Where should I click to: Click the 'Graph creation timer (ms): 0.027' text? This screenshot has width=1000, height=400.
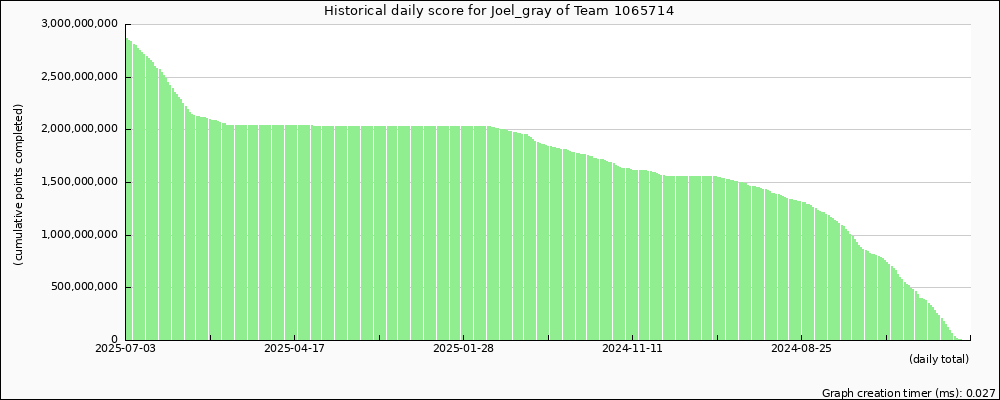[909, 393]
